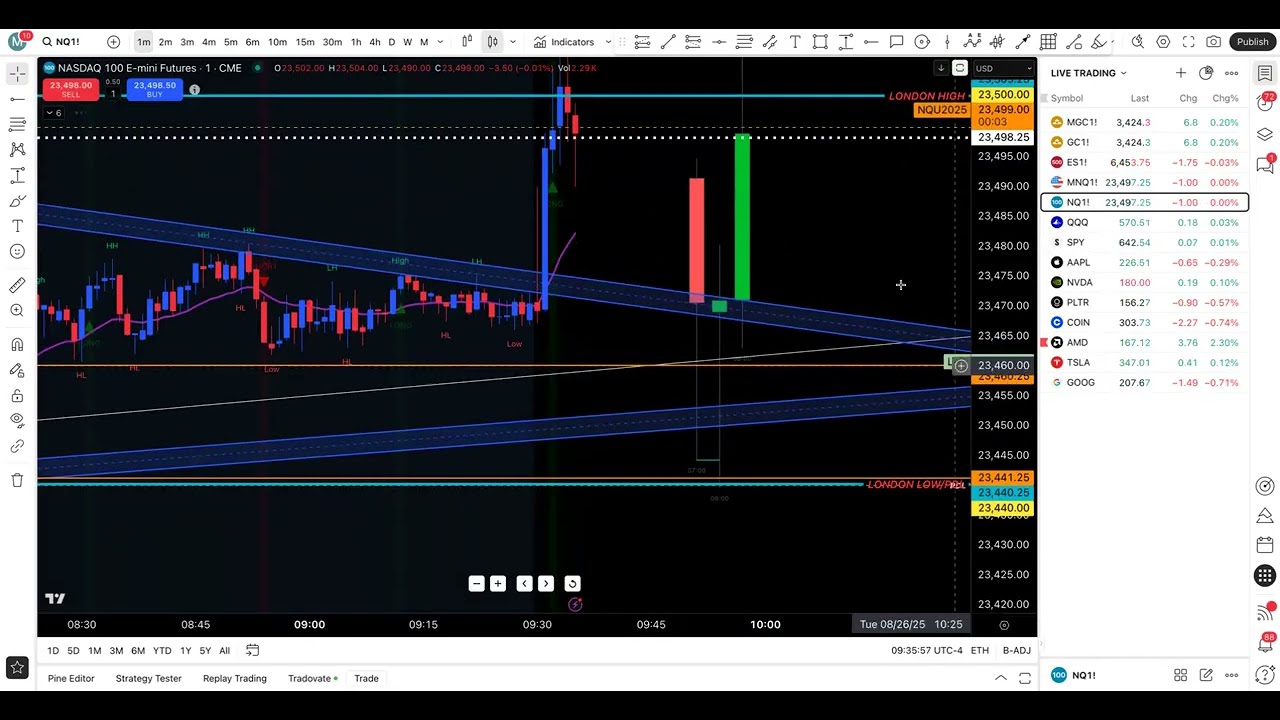
Task: Open the text tool in left toolbar
Action: click(x=17, y=226)
